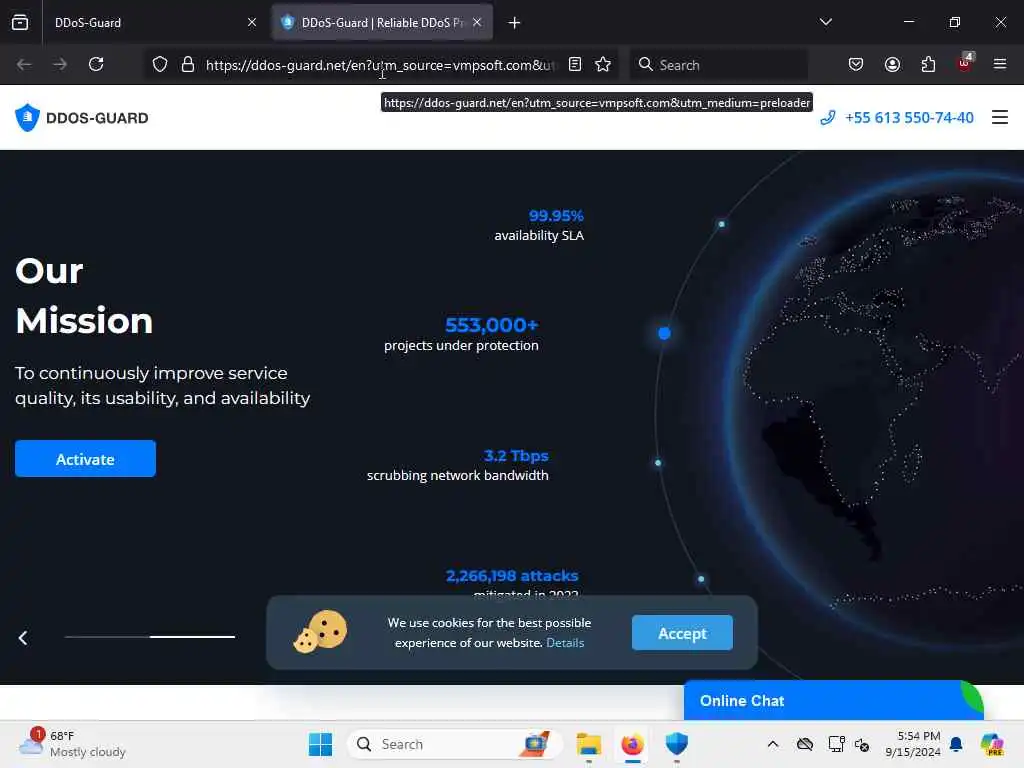Select the large highlighted orbit dot
Viewport: 1024px width, 768px height.
(664, 334)
